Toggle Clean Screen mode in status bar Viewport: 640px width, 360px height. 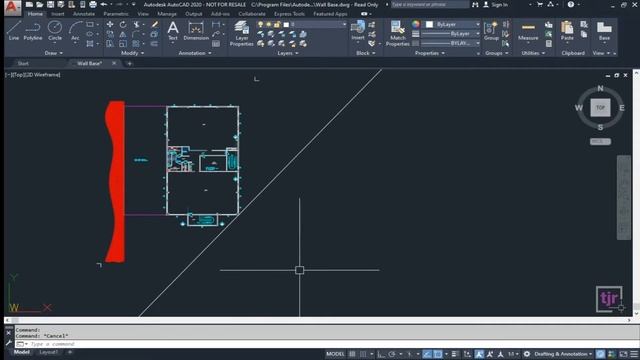pos(623,354)
